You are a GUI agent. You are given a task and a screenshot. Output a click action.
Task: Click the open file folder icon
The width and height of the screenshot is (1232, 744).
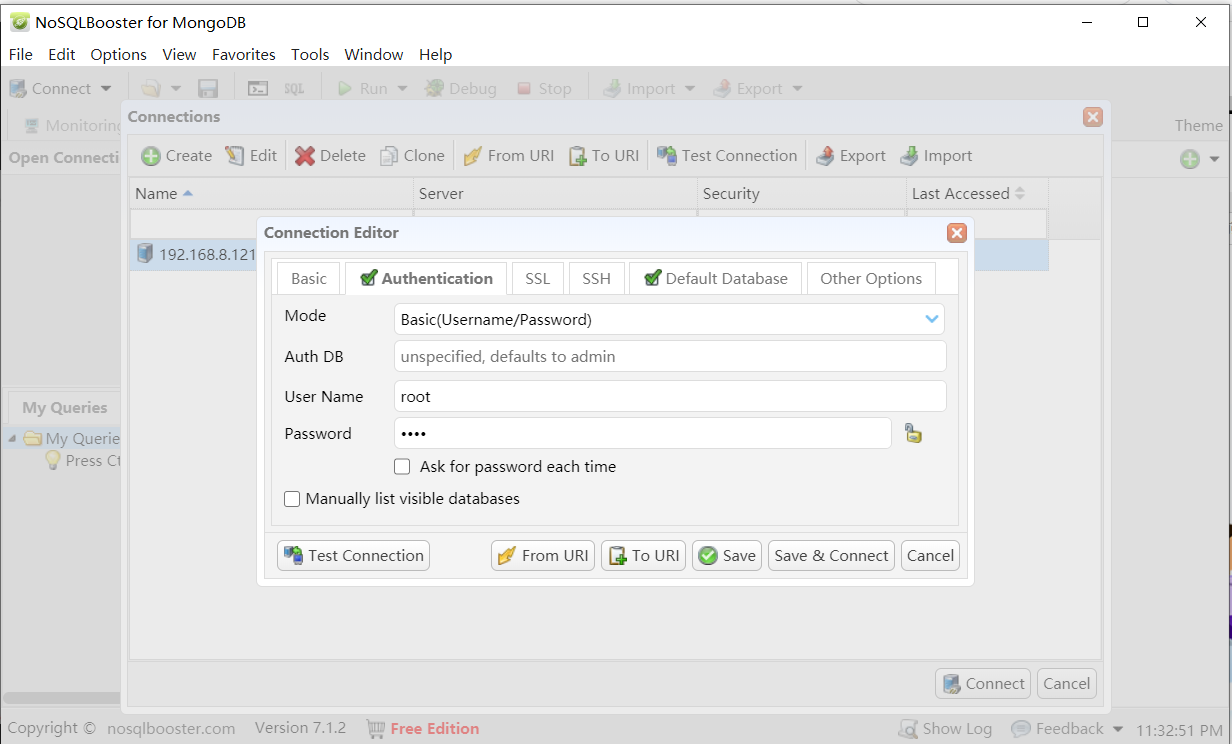151,89
